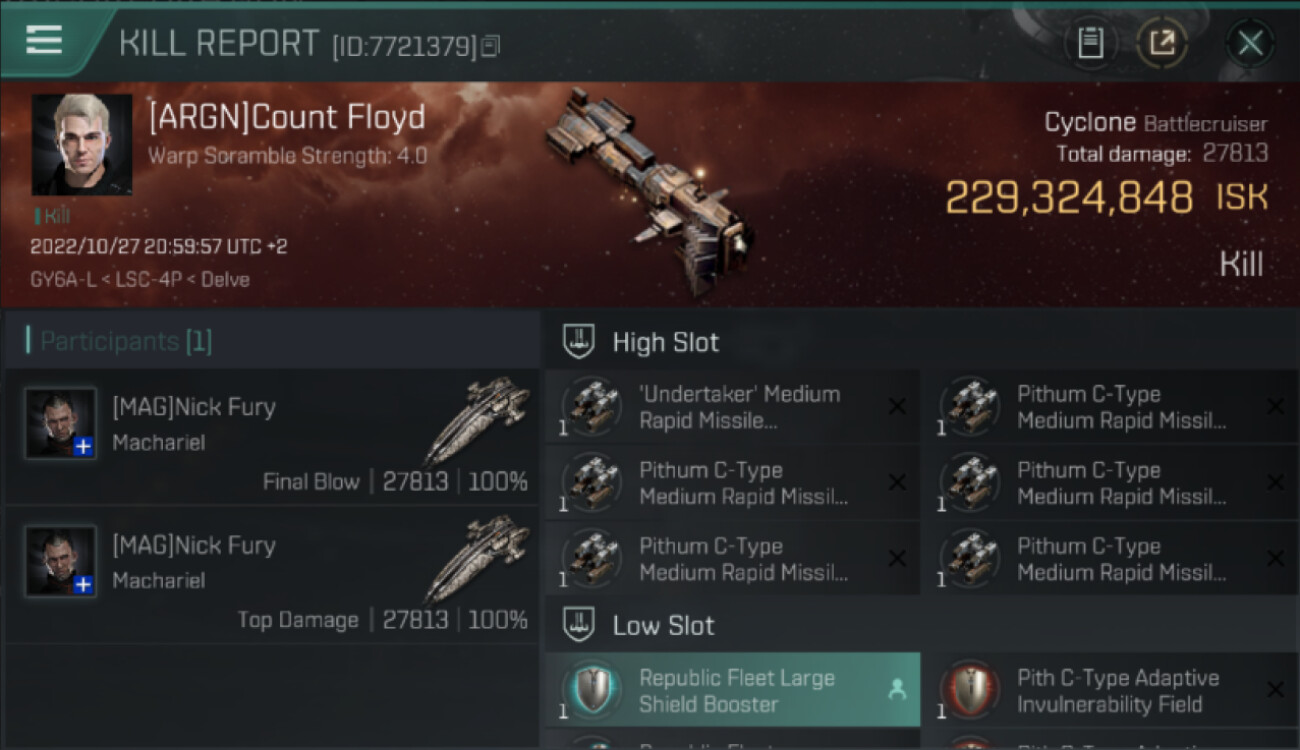The width and height of the screenshot is (1300, 750).
Task: Click X beside 'Undertaker' Medium Rapid Missile
Action: 897,406
